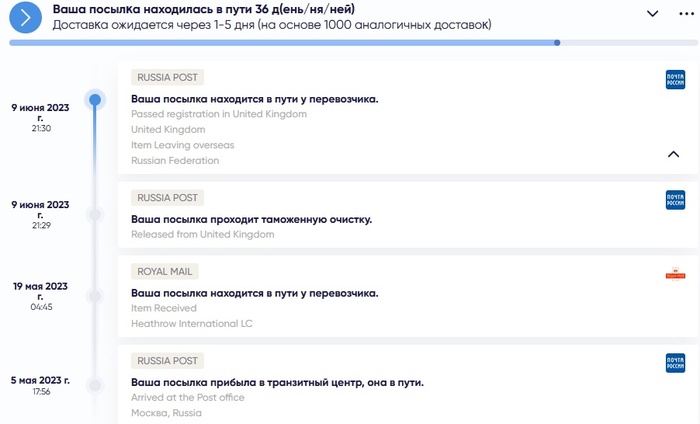
Task: Select the active blue timeline marker
Action: tap(95, 100)
